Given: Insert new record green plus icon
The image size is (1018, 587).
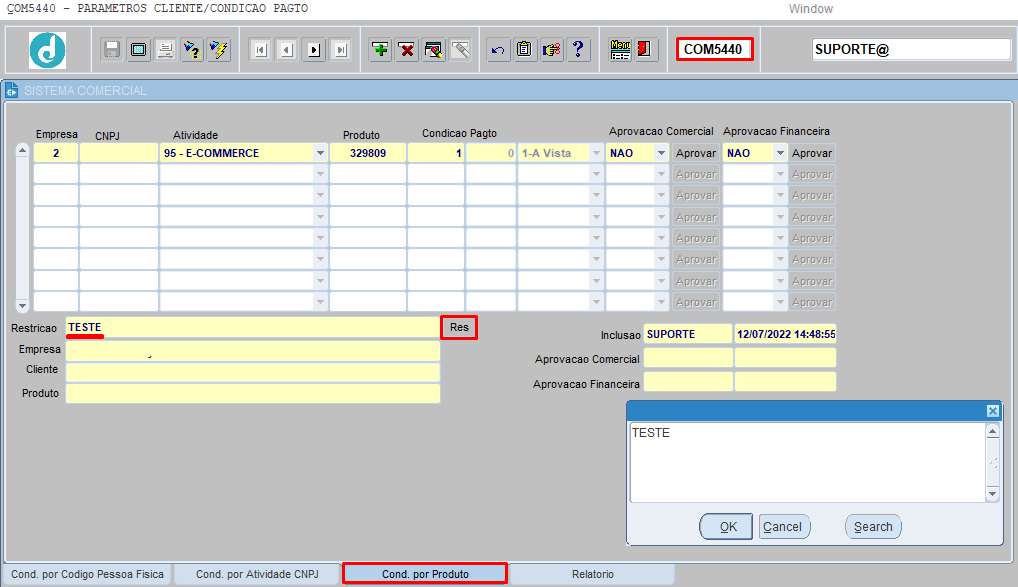Looking at the screenshot, I should (x=380, y=49).
